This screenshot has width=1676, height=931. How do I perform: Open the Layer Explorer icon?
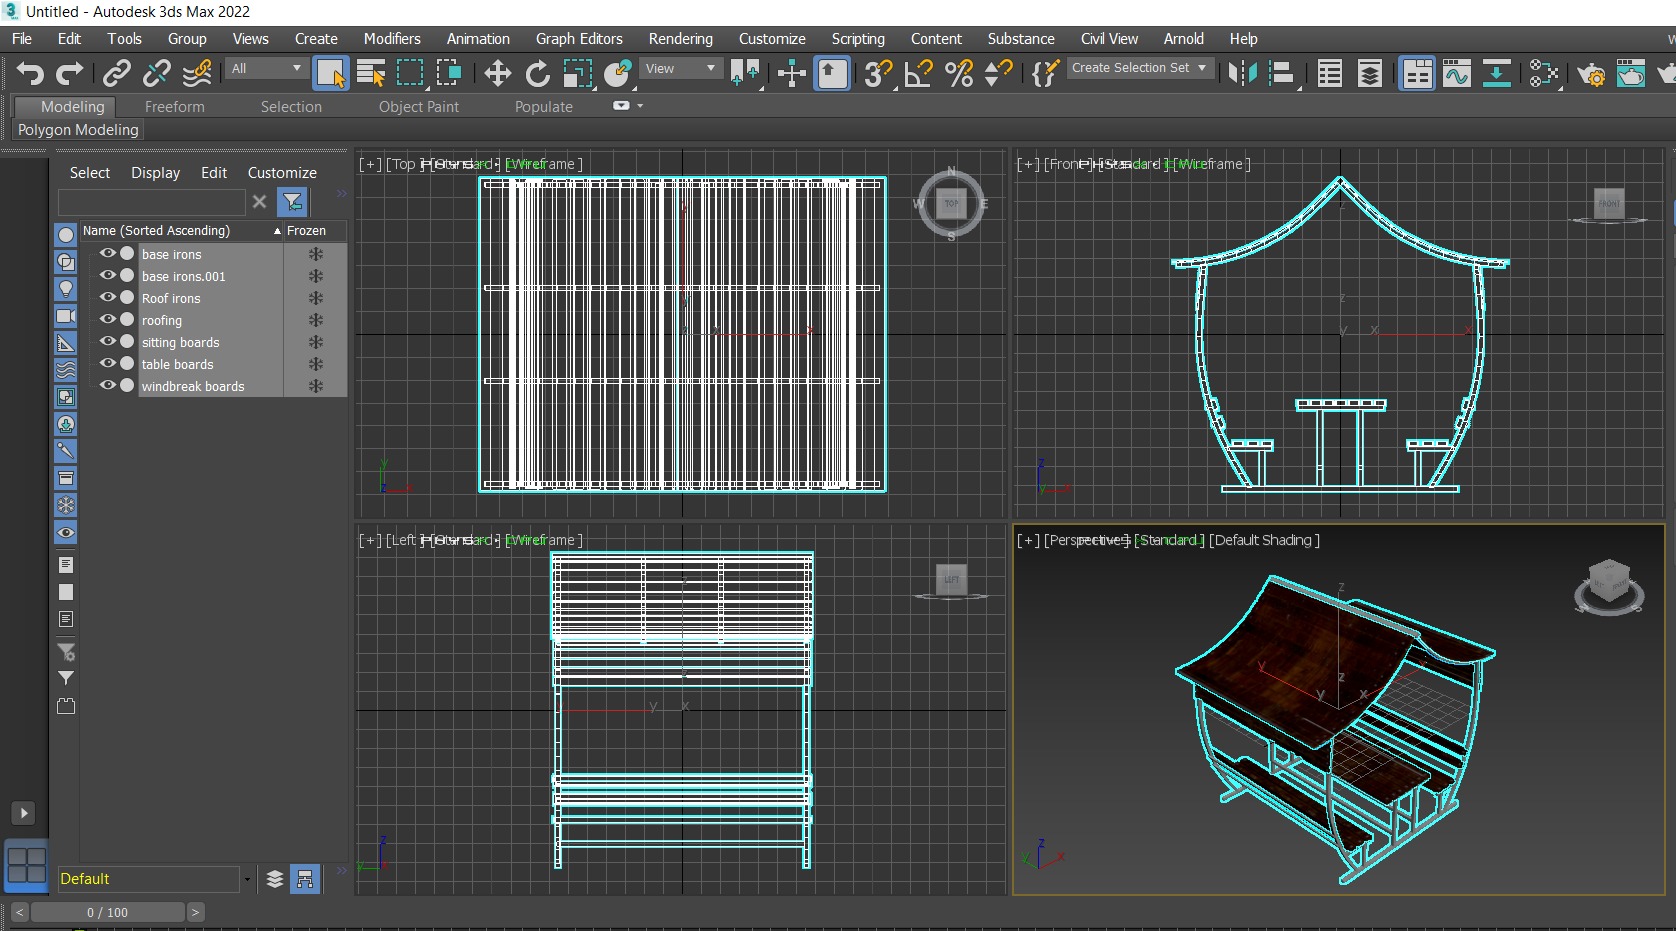[1370, 73]
